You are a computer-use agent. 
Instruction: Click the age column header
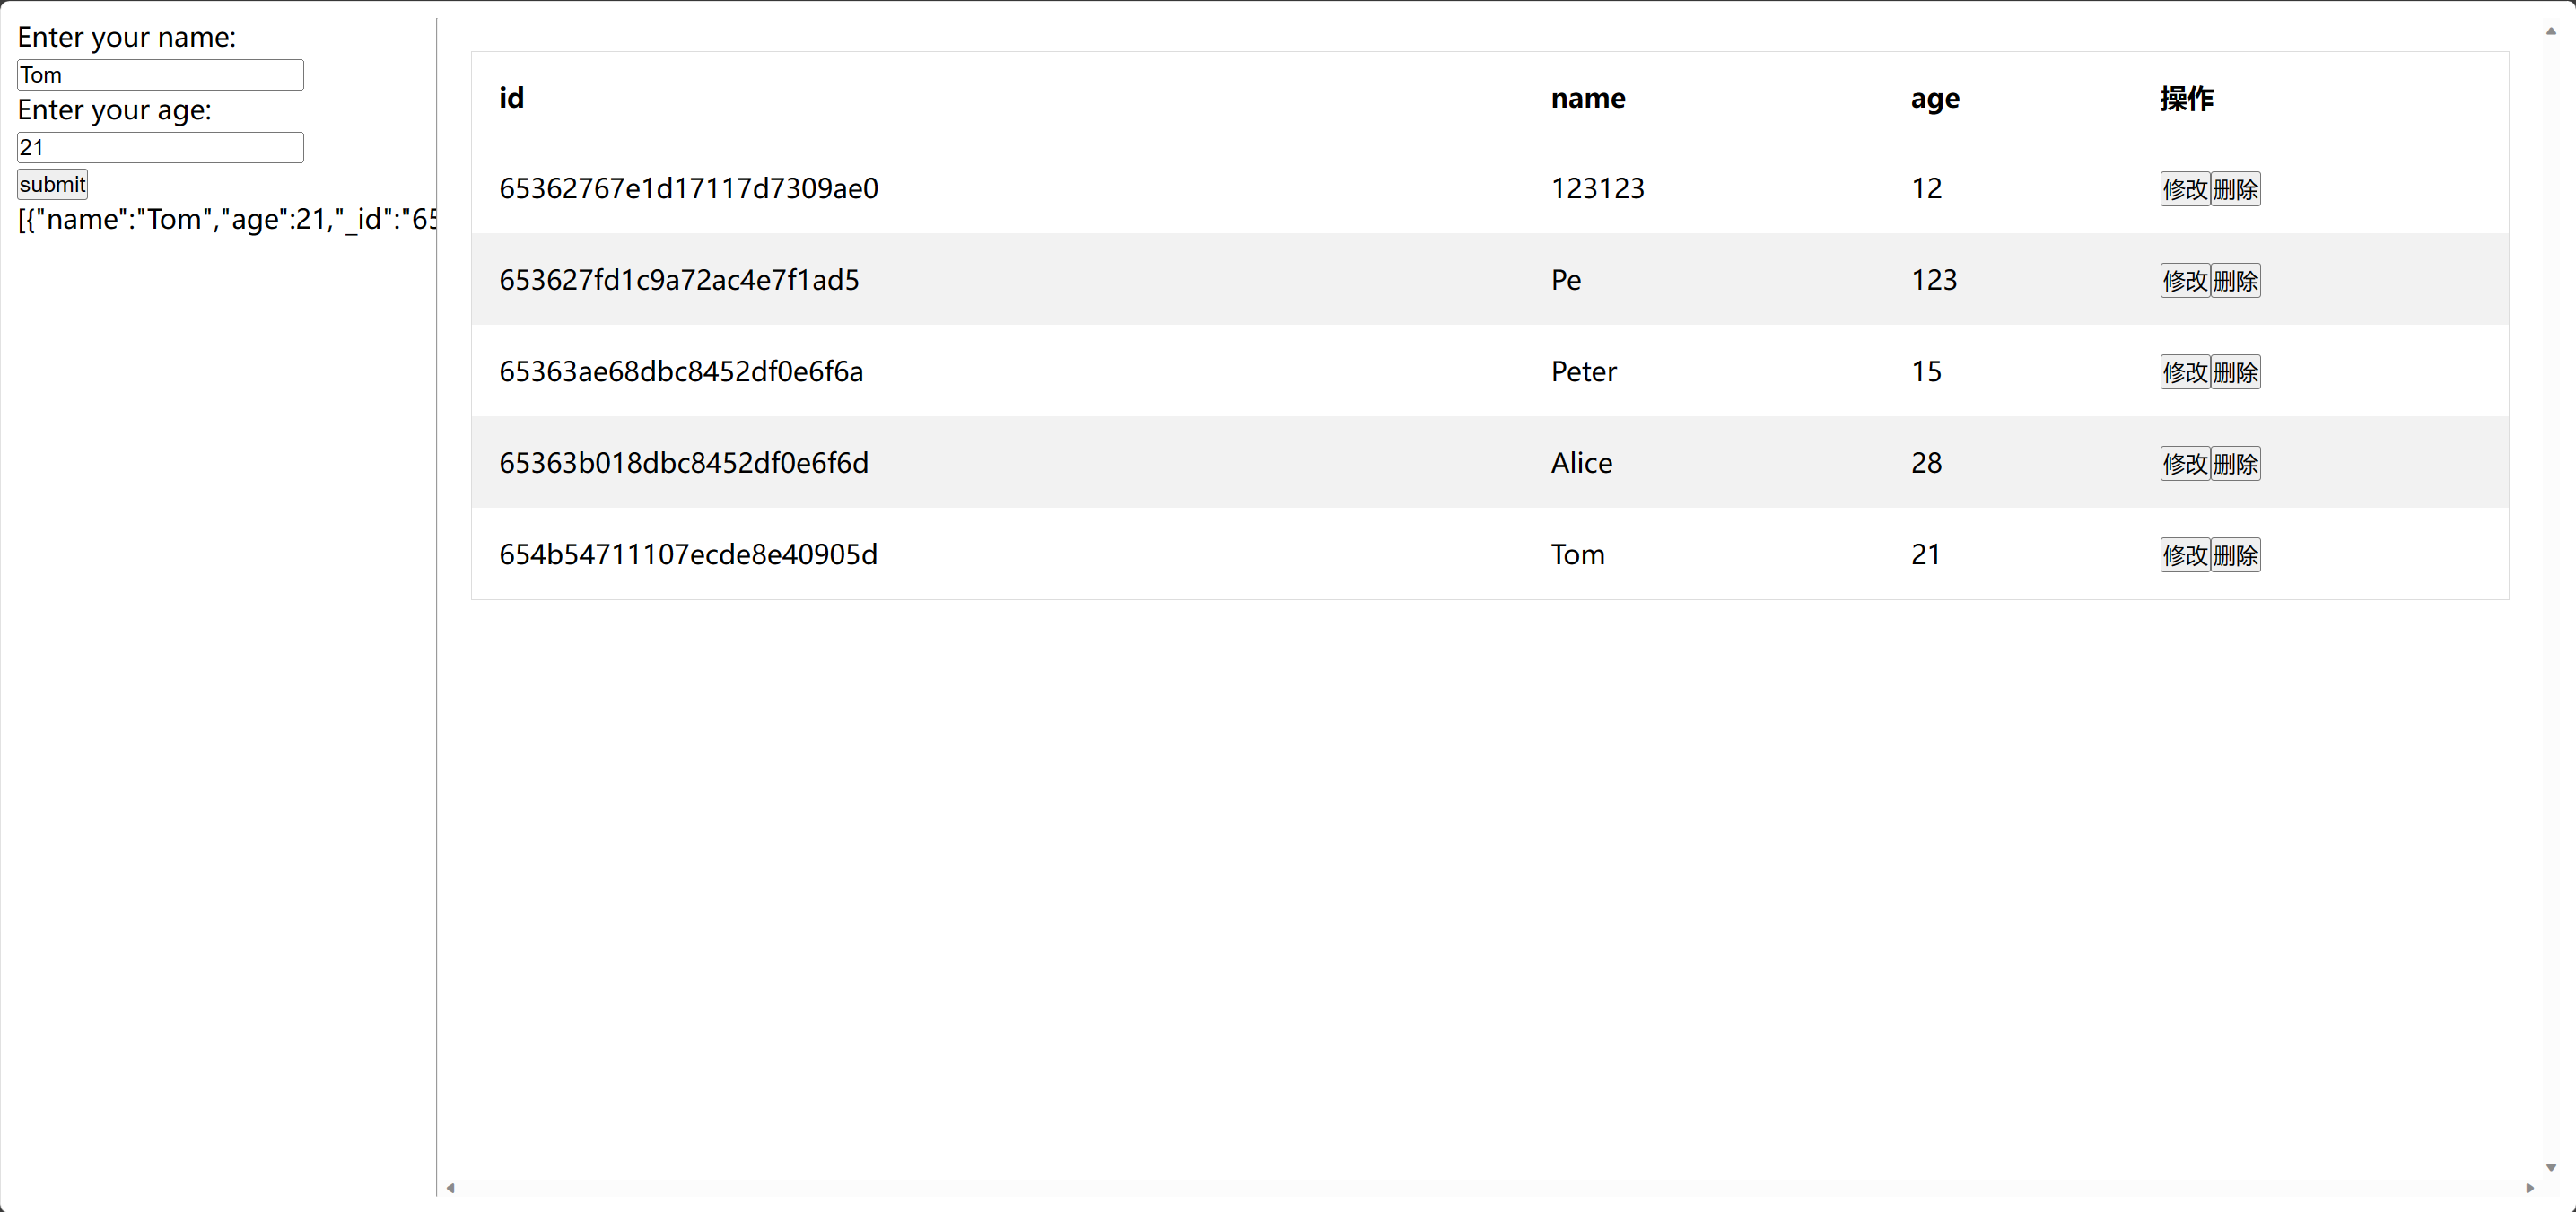point(1932,97)
